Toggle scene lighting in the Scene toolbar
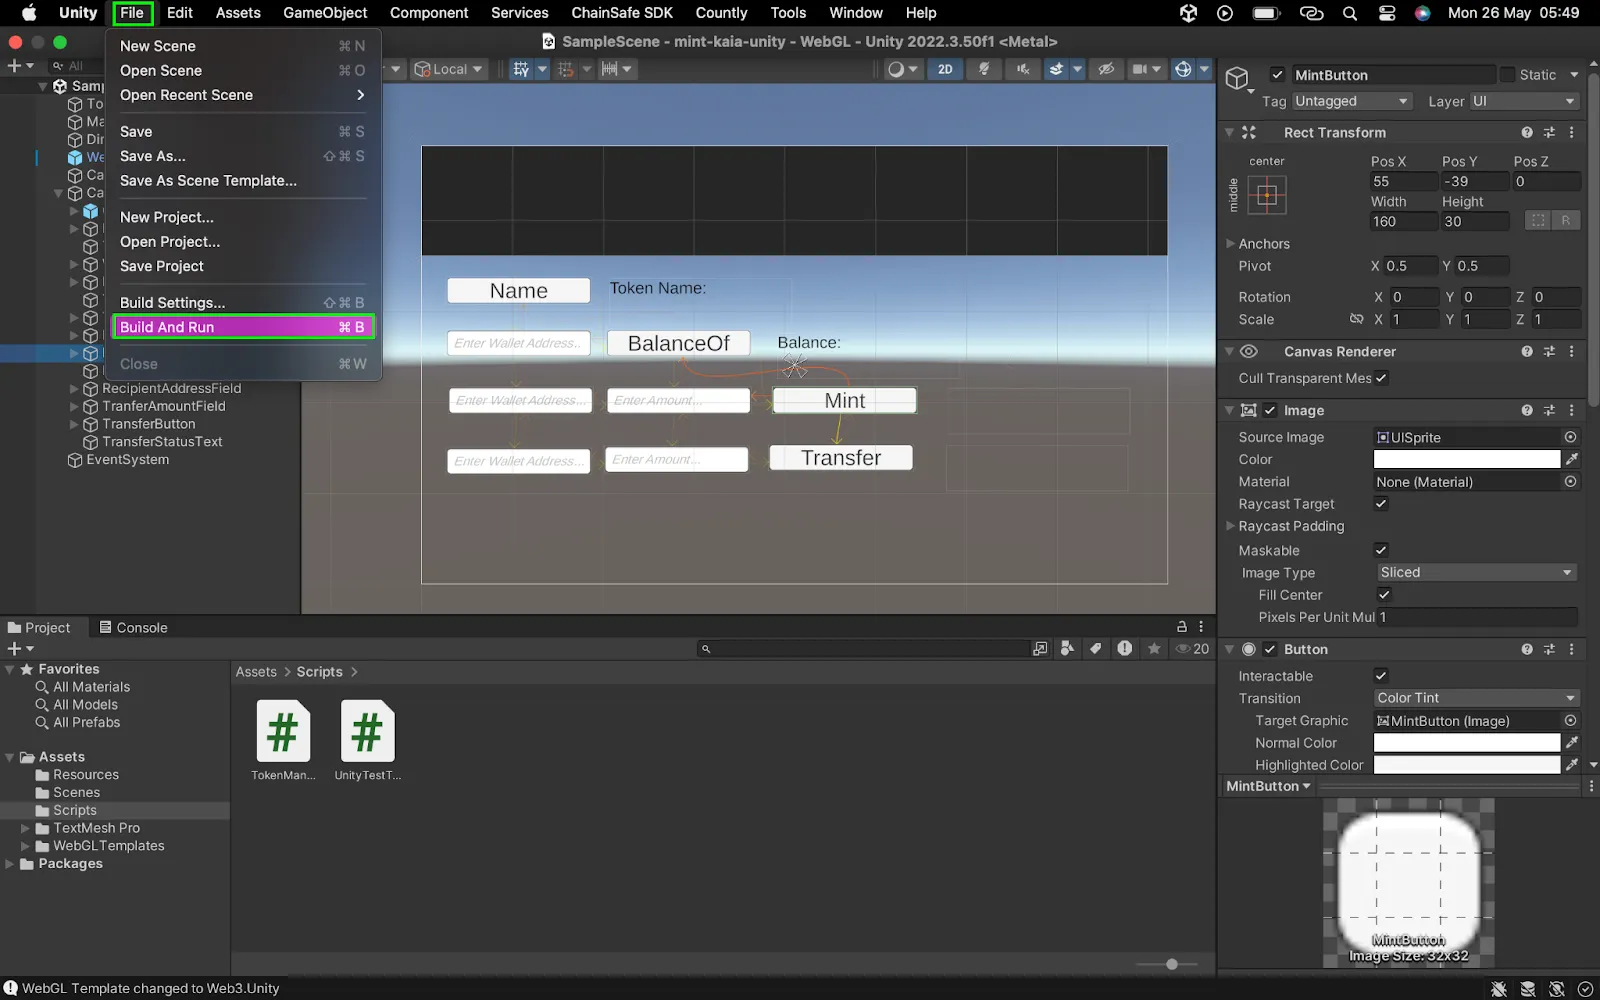 pos(984,69)
